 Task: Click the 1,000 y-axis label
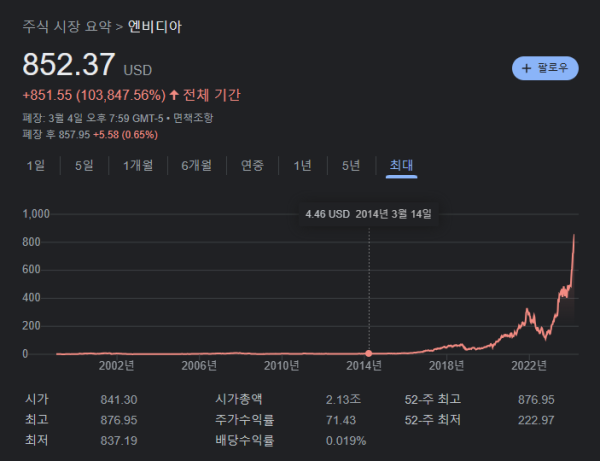tap(36, 214)
